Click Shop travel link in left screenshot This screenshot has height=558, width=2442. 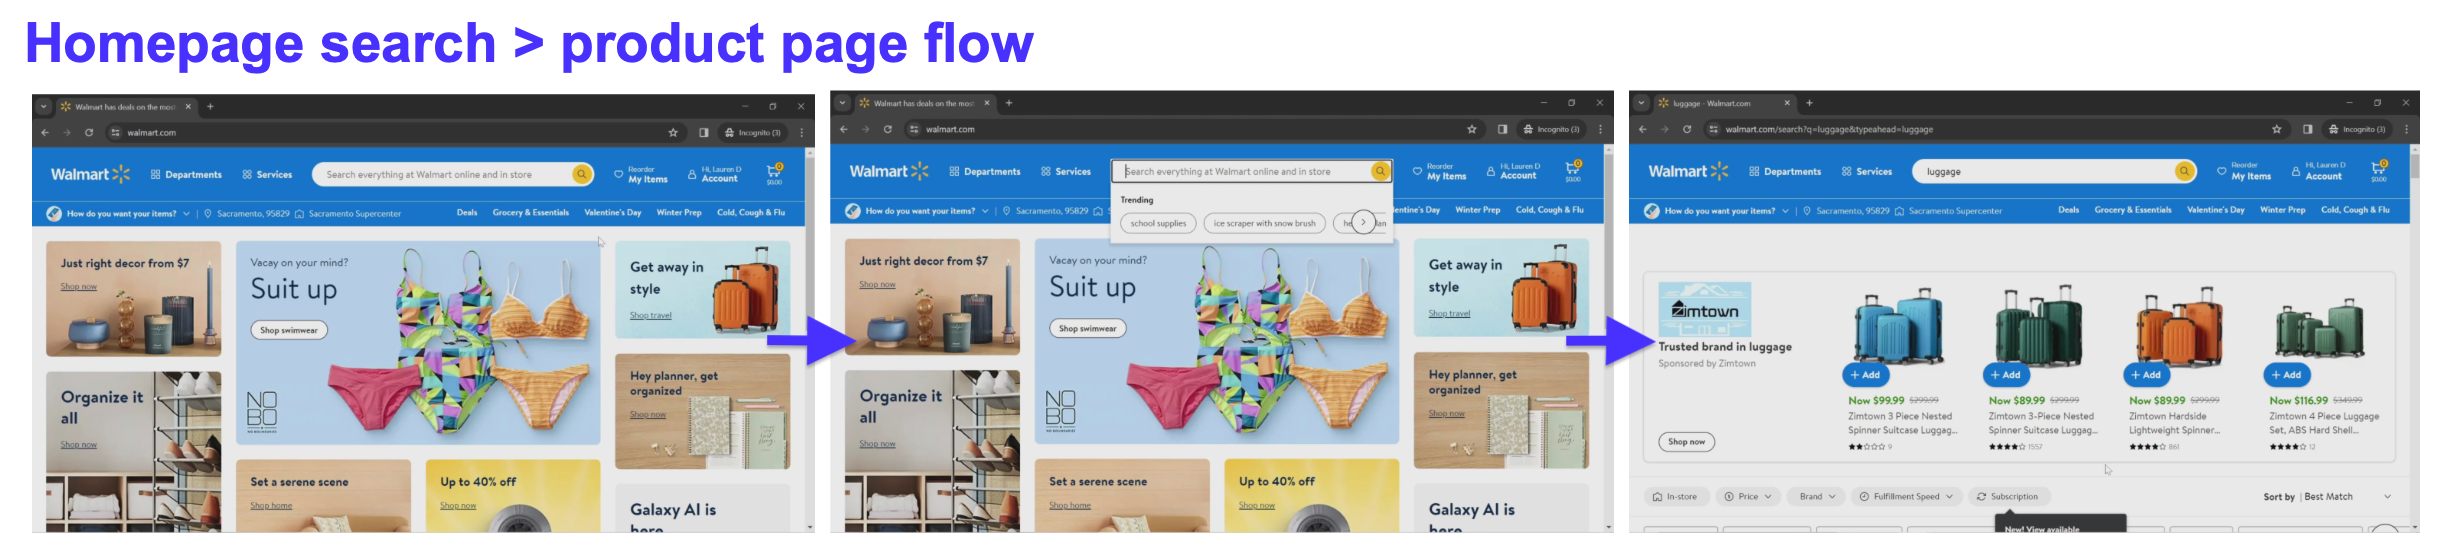(x=650, y=316)
